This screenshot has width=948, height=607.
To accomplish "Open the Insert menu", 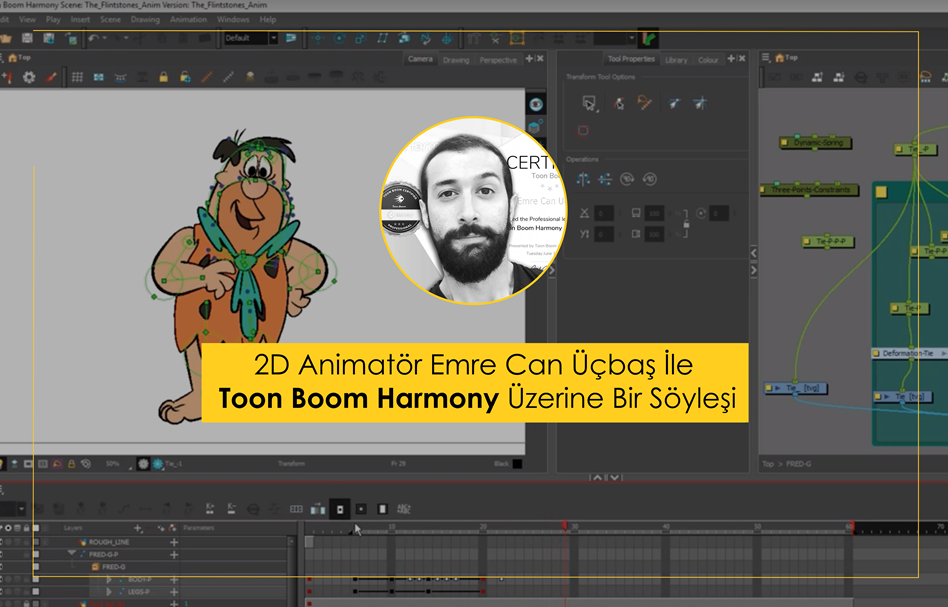I will 80,19.
